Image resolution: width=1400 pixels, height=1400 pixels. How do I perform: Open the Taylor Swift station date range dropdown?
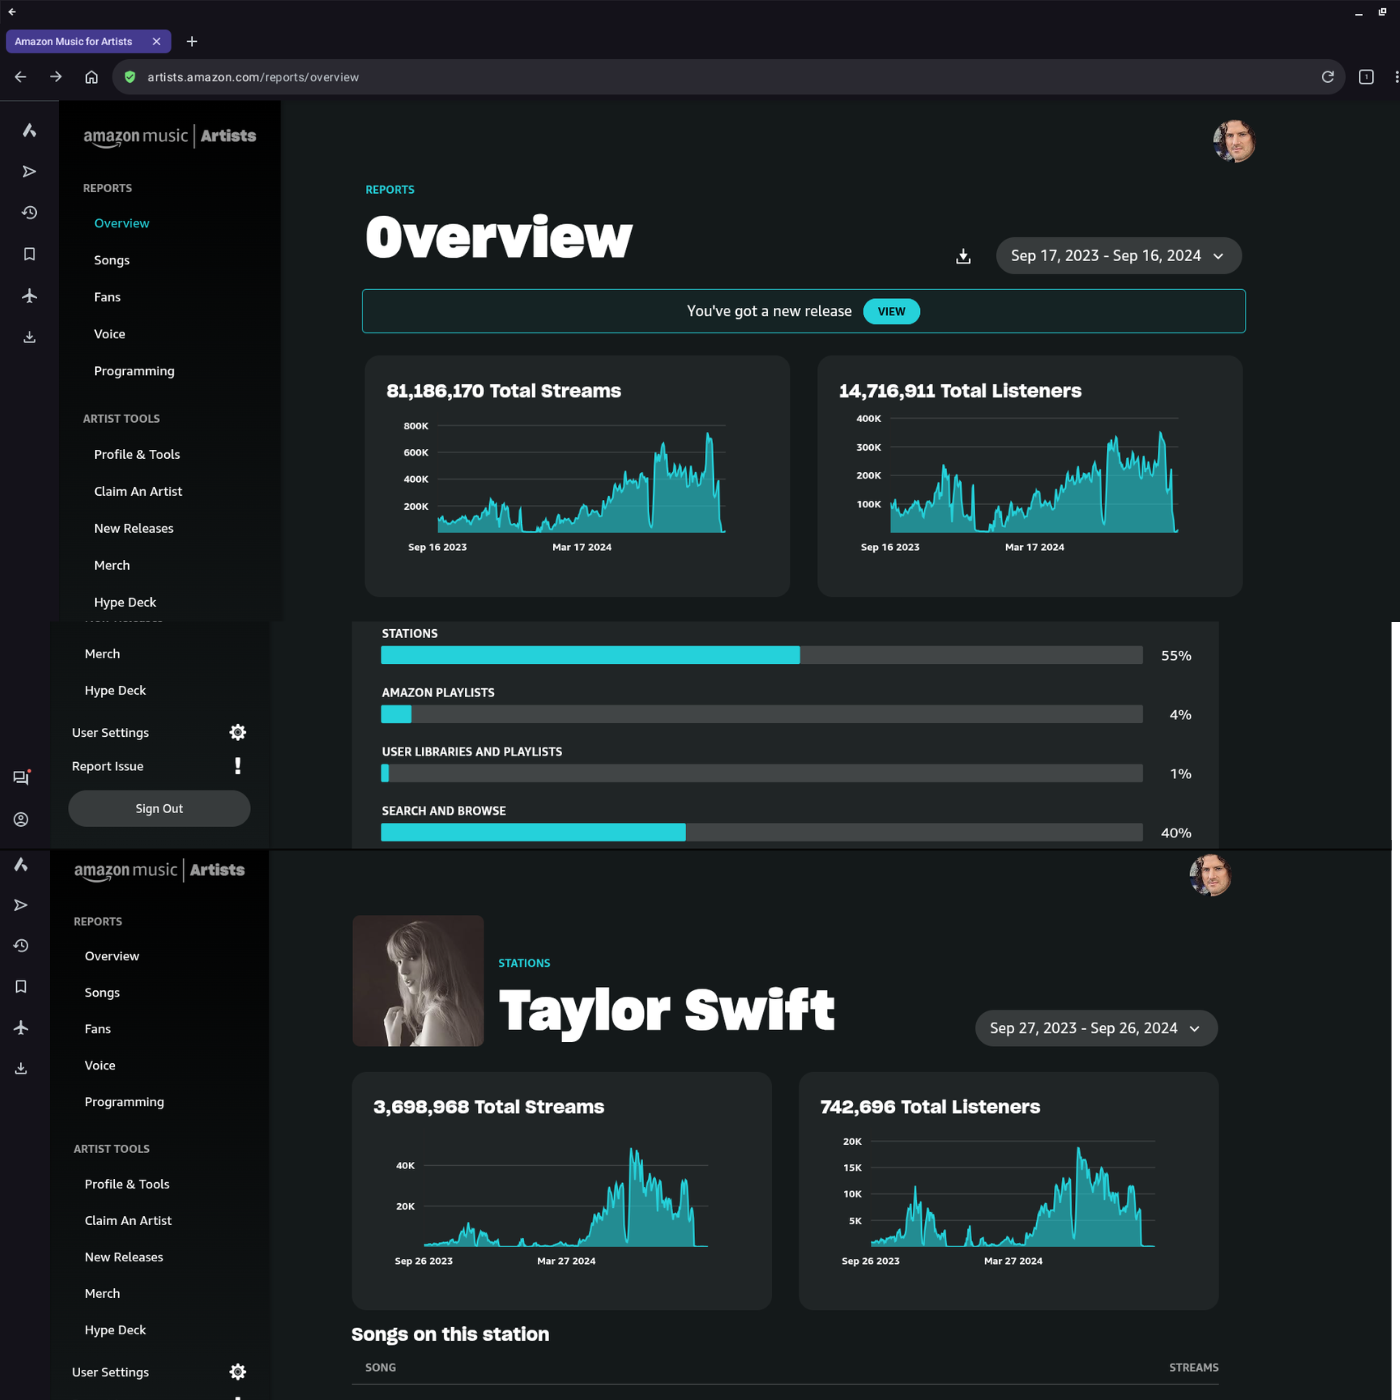click(x=1095, y=1027)
